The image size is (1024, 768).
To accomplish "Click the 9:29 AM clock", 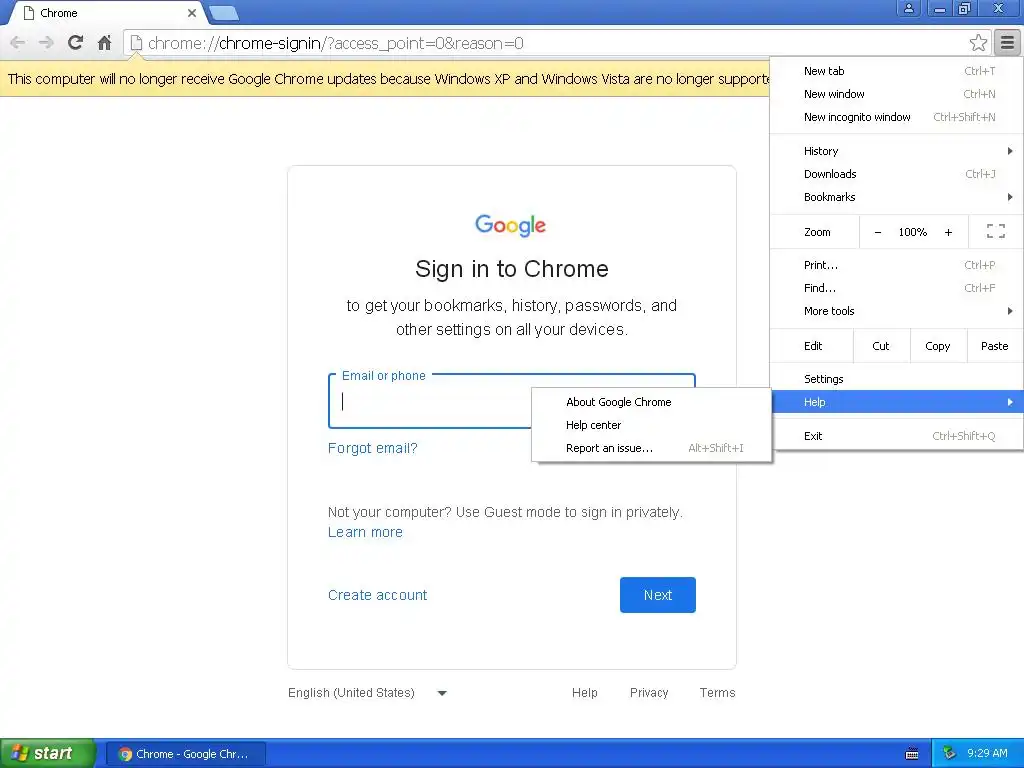I will click(987, 753).
